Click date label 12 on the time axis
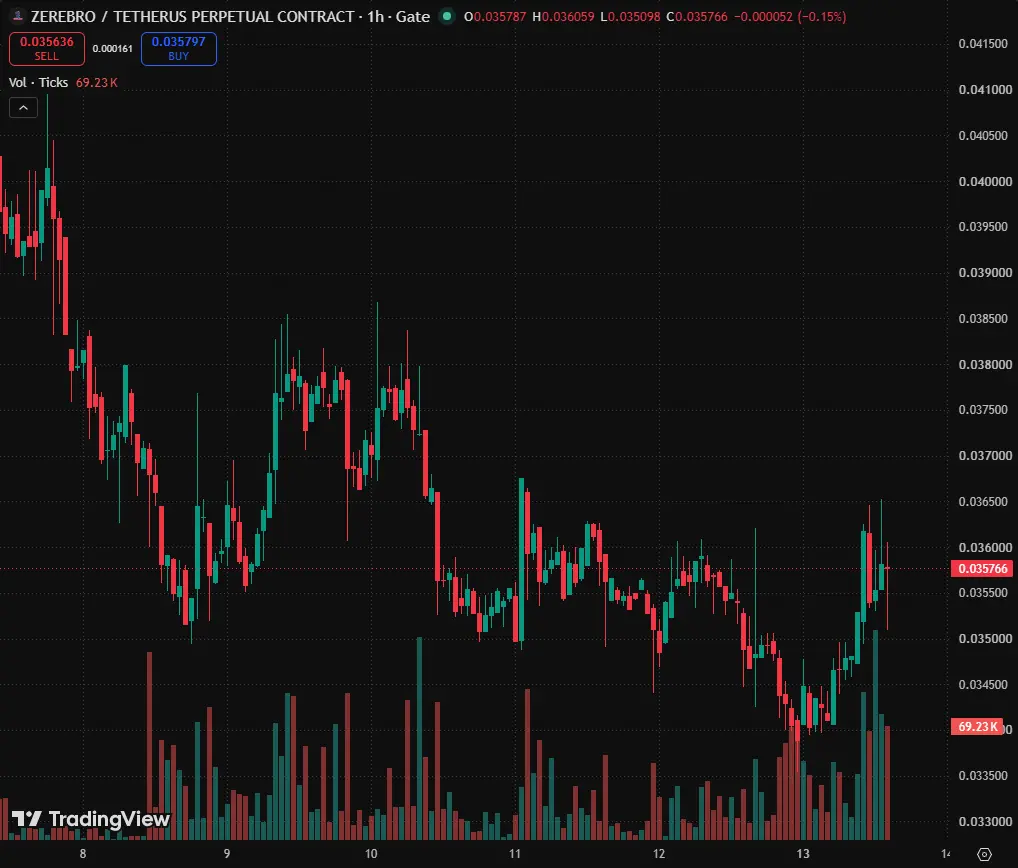This screenshot has height=868, width=1018. point(659,854)
